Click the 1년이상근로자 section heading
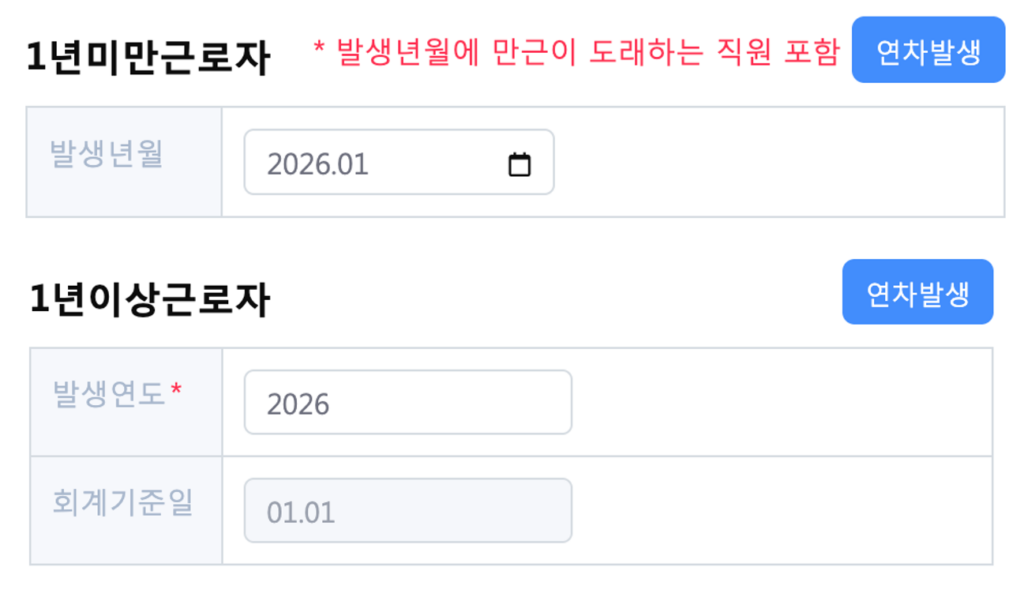This screenshot has height=597, width=1024. tap(149, 298)
